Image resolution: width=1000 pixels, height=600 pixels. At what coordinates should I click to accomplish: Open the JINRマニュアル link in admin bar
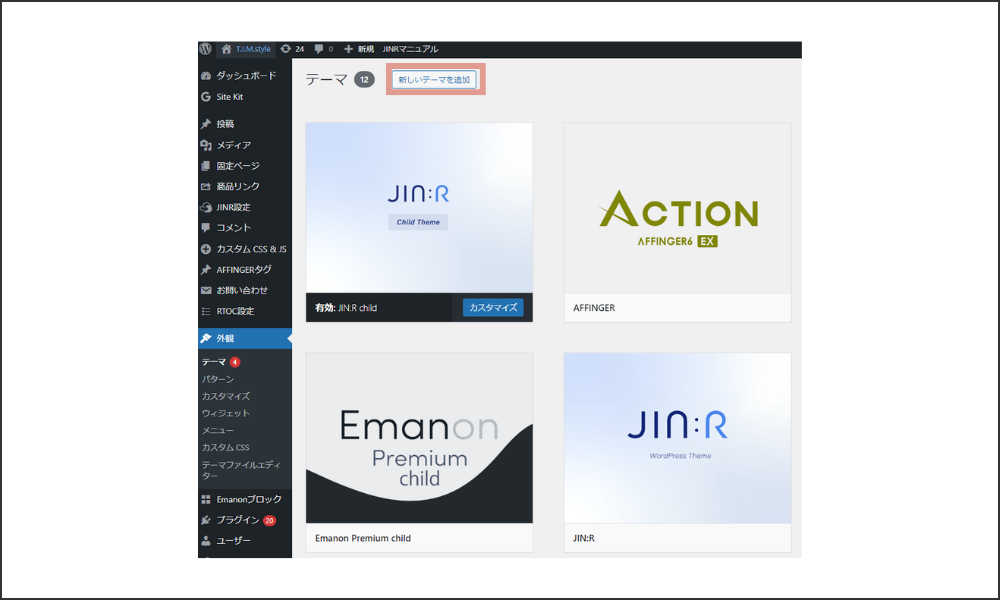click(x=410, y=49)
